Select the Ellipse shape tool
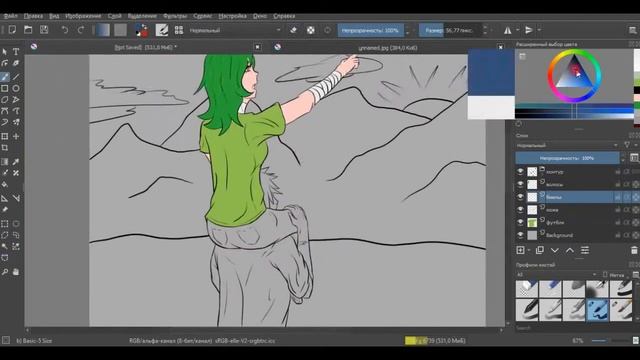Image resolution: width=640 pixels, height=360 pixels. pyautogui.click(x=16, y=88)
